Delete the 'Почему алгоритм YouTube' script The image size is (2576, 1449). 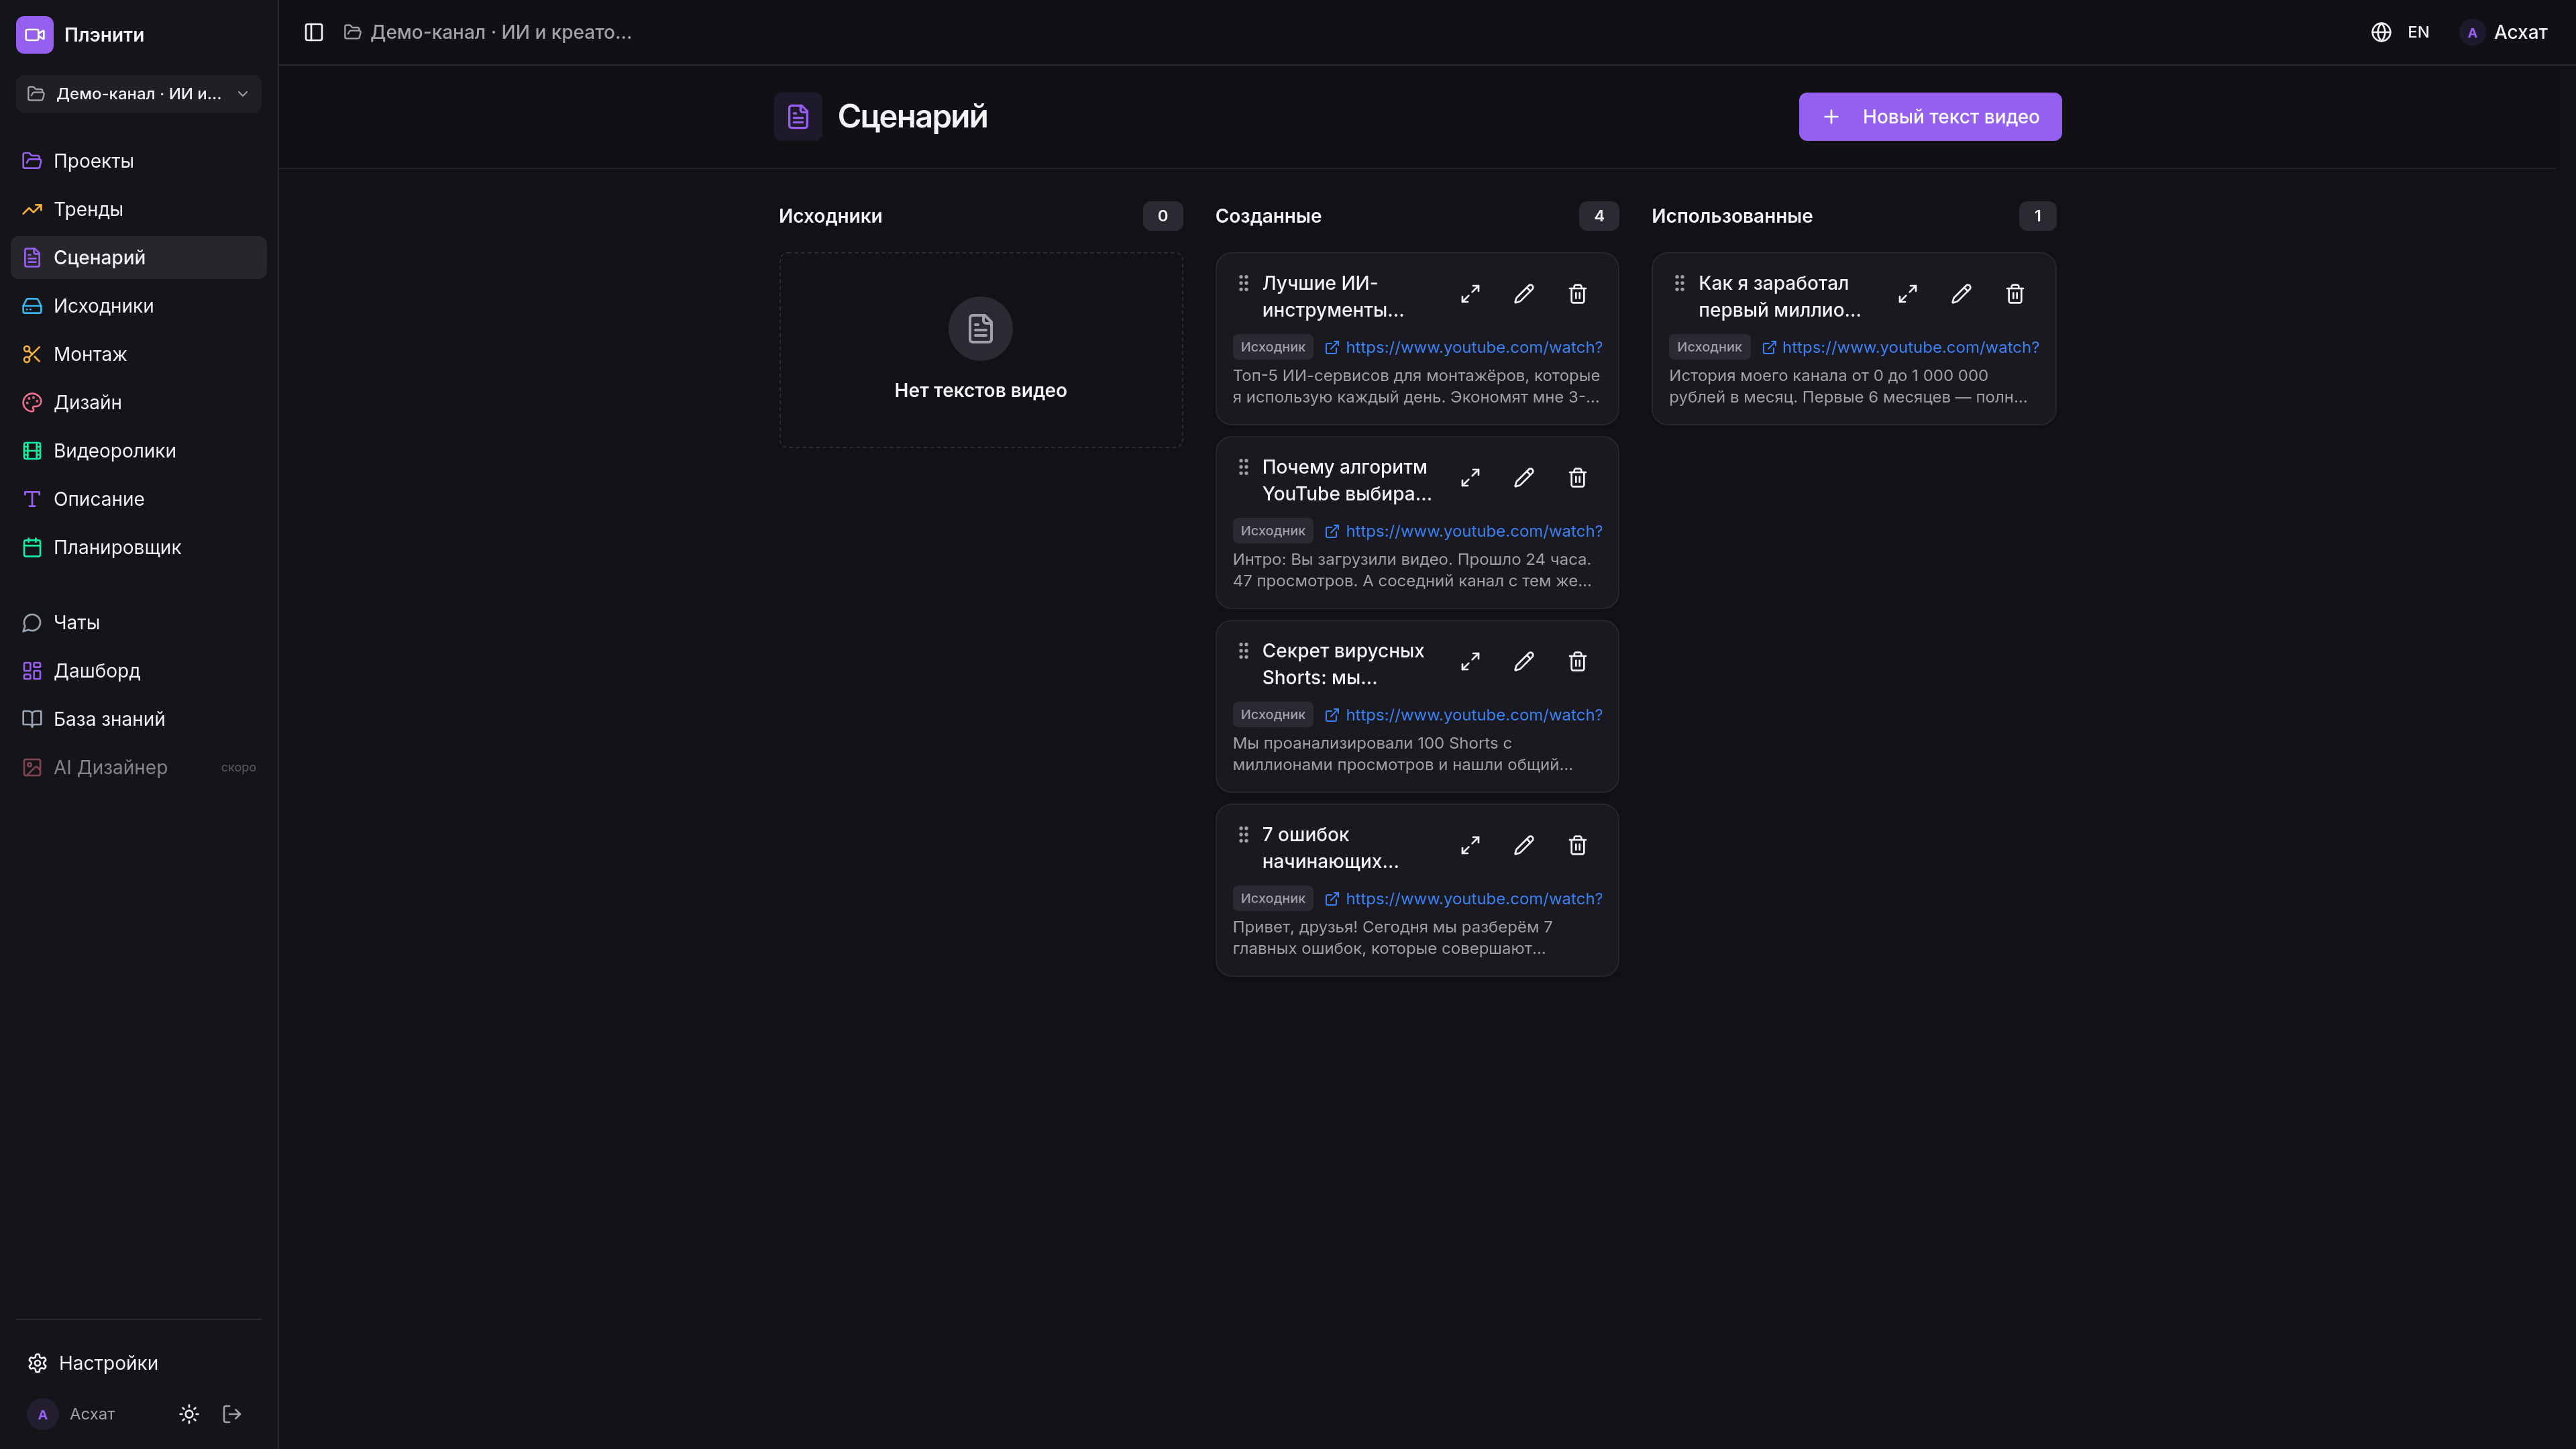pyautogui.click(x=1578, y=478)
